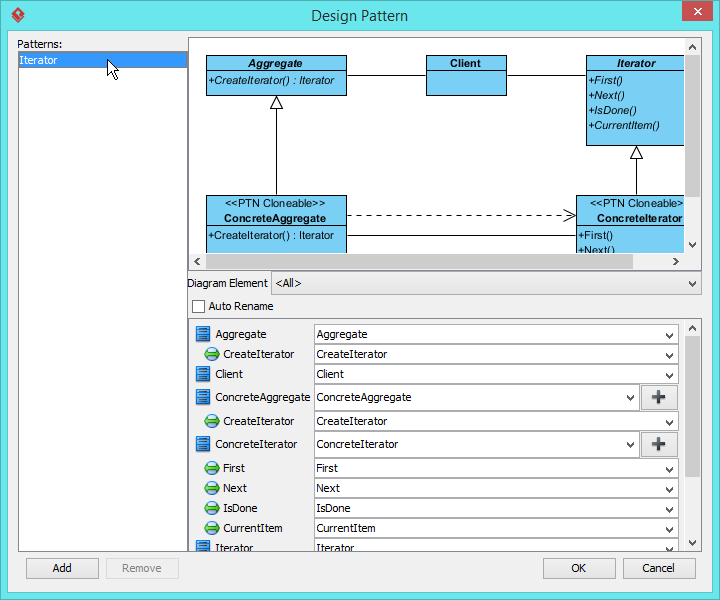Click the element list scroll up arrow
The height and width of the screenshot is (600, 720).
pyautogui.click(x=692, y=328)
